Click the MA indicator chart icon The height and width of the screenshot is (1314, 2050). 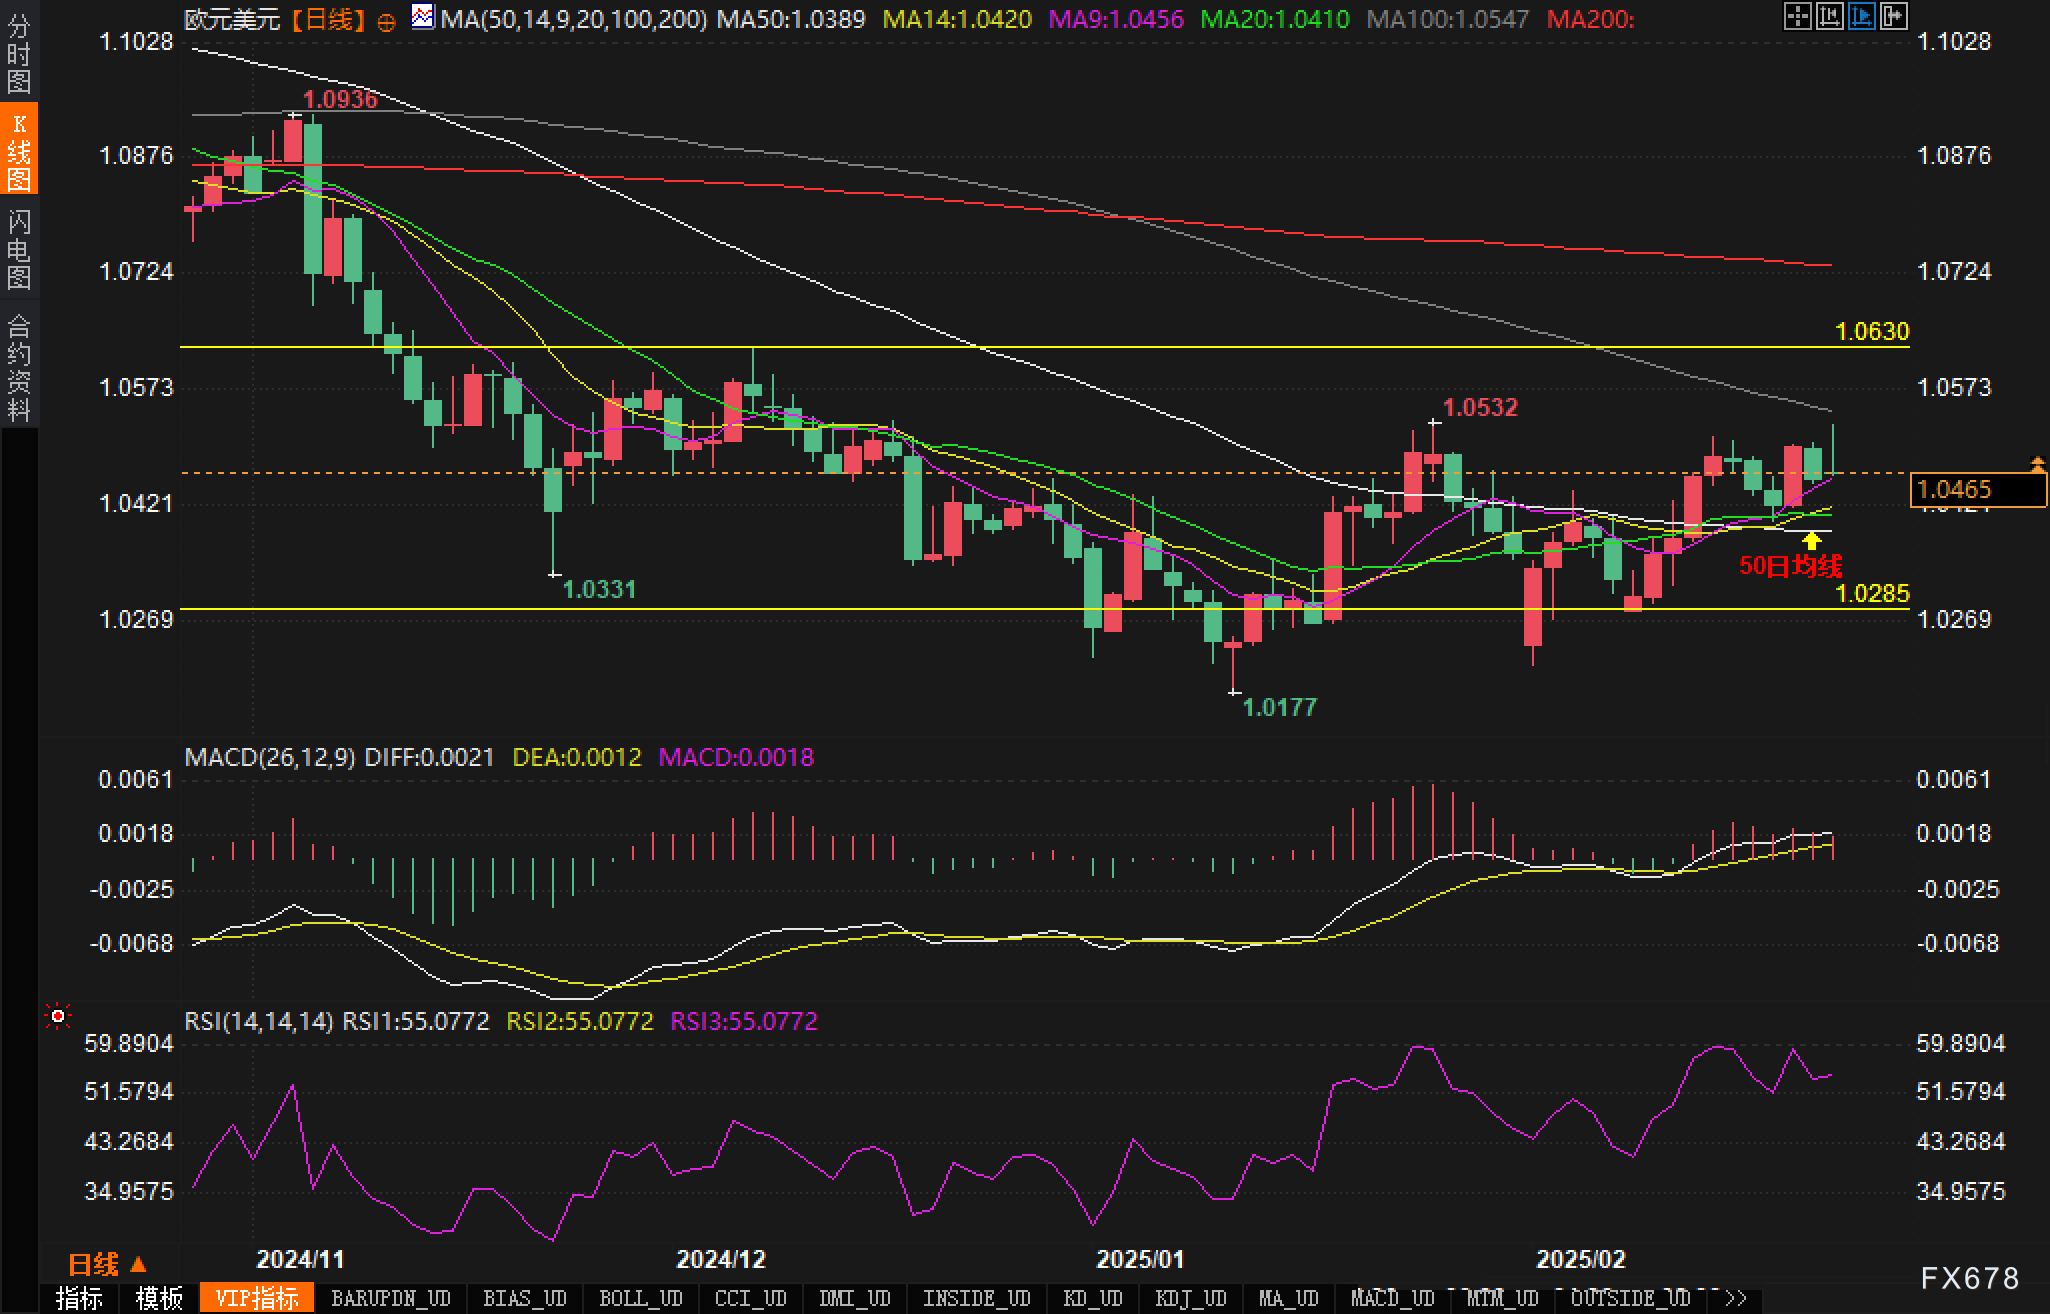[x=423, y=17]
